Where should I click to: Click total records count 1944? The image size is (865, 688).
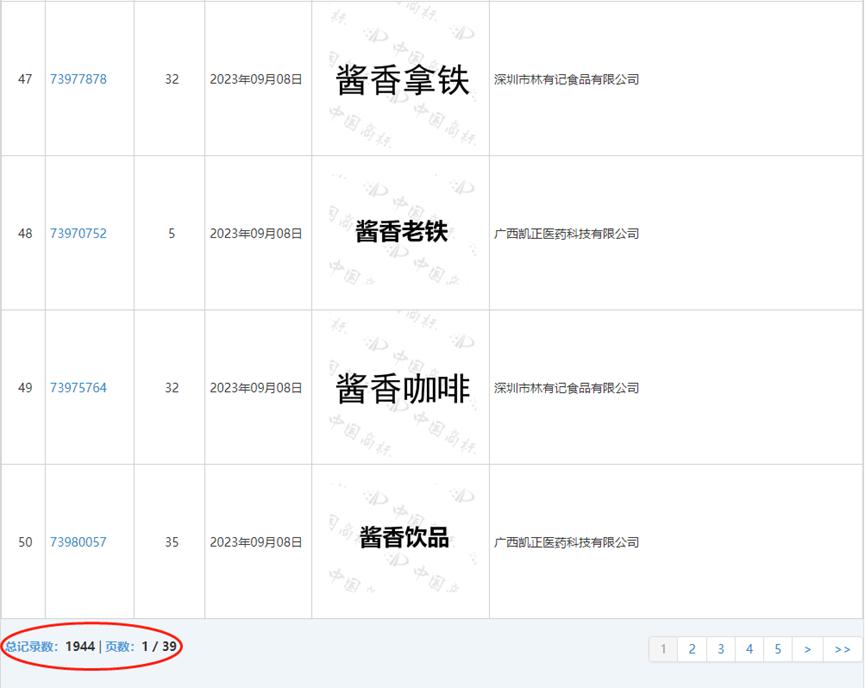coord(80,646)
